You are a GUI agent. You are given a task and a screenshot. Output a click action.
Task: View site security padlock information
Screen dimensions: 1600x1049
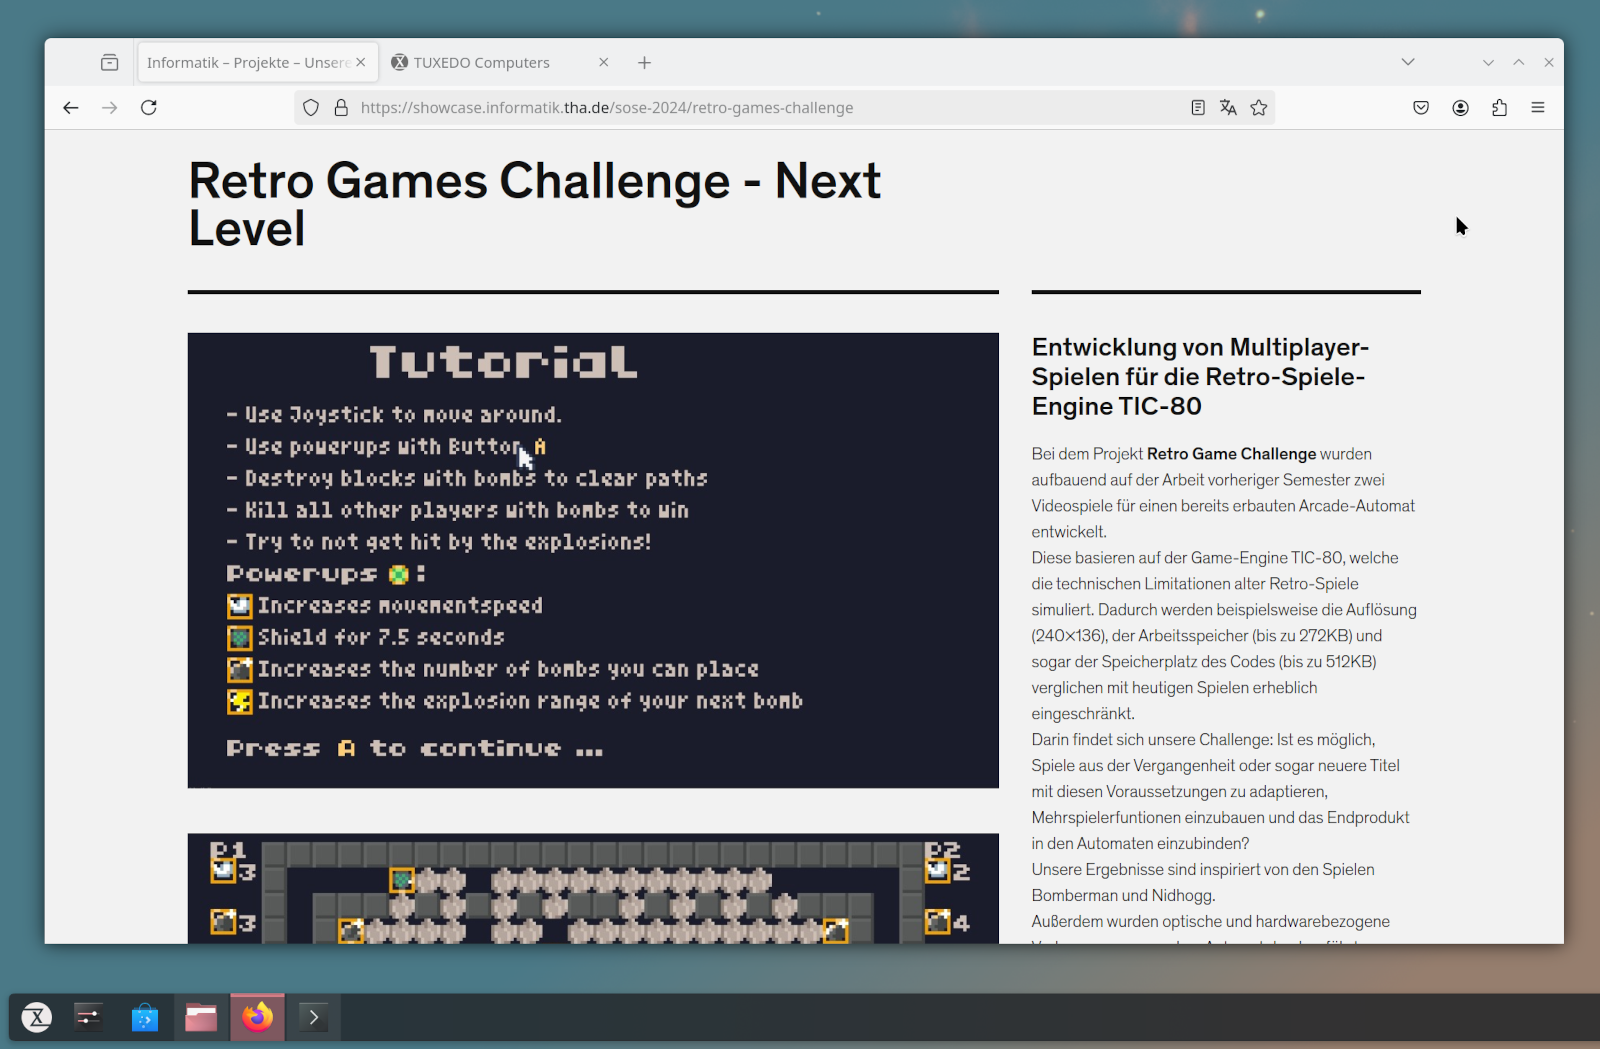[x=341, y=107]
